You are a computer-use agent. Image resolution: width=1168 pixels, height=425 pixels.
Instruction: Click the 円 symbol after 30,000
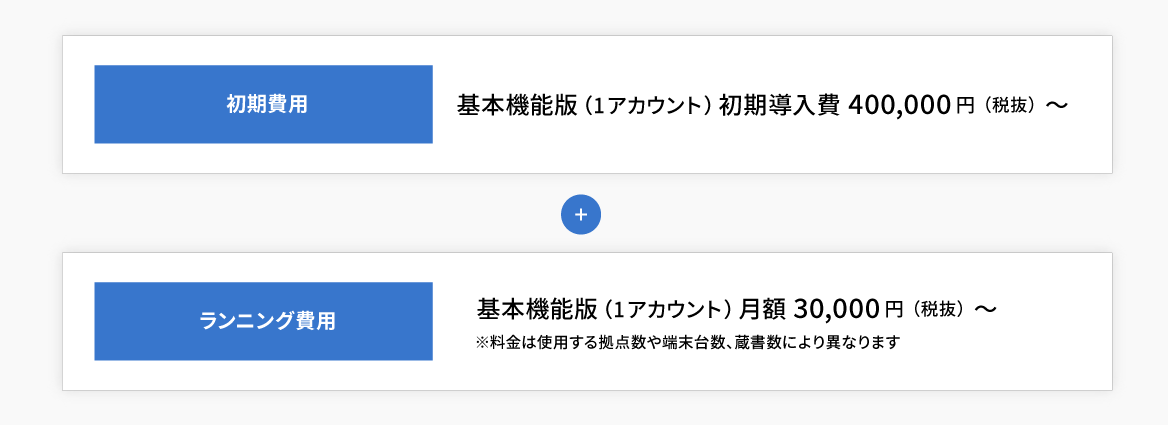coord(894,308)
